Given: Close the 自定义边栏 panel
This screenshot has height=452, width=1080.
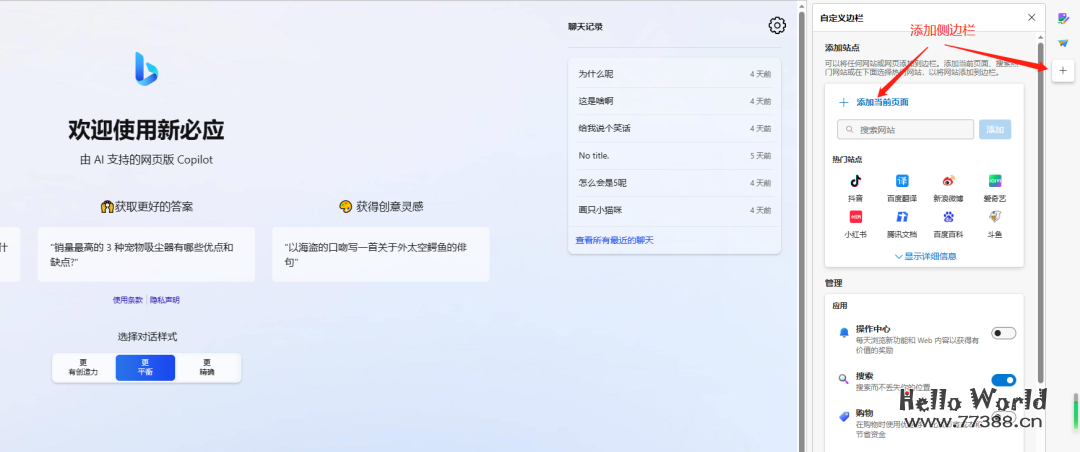Looking at the screenshot, I should click(1031, 17).
